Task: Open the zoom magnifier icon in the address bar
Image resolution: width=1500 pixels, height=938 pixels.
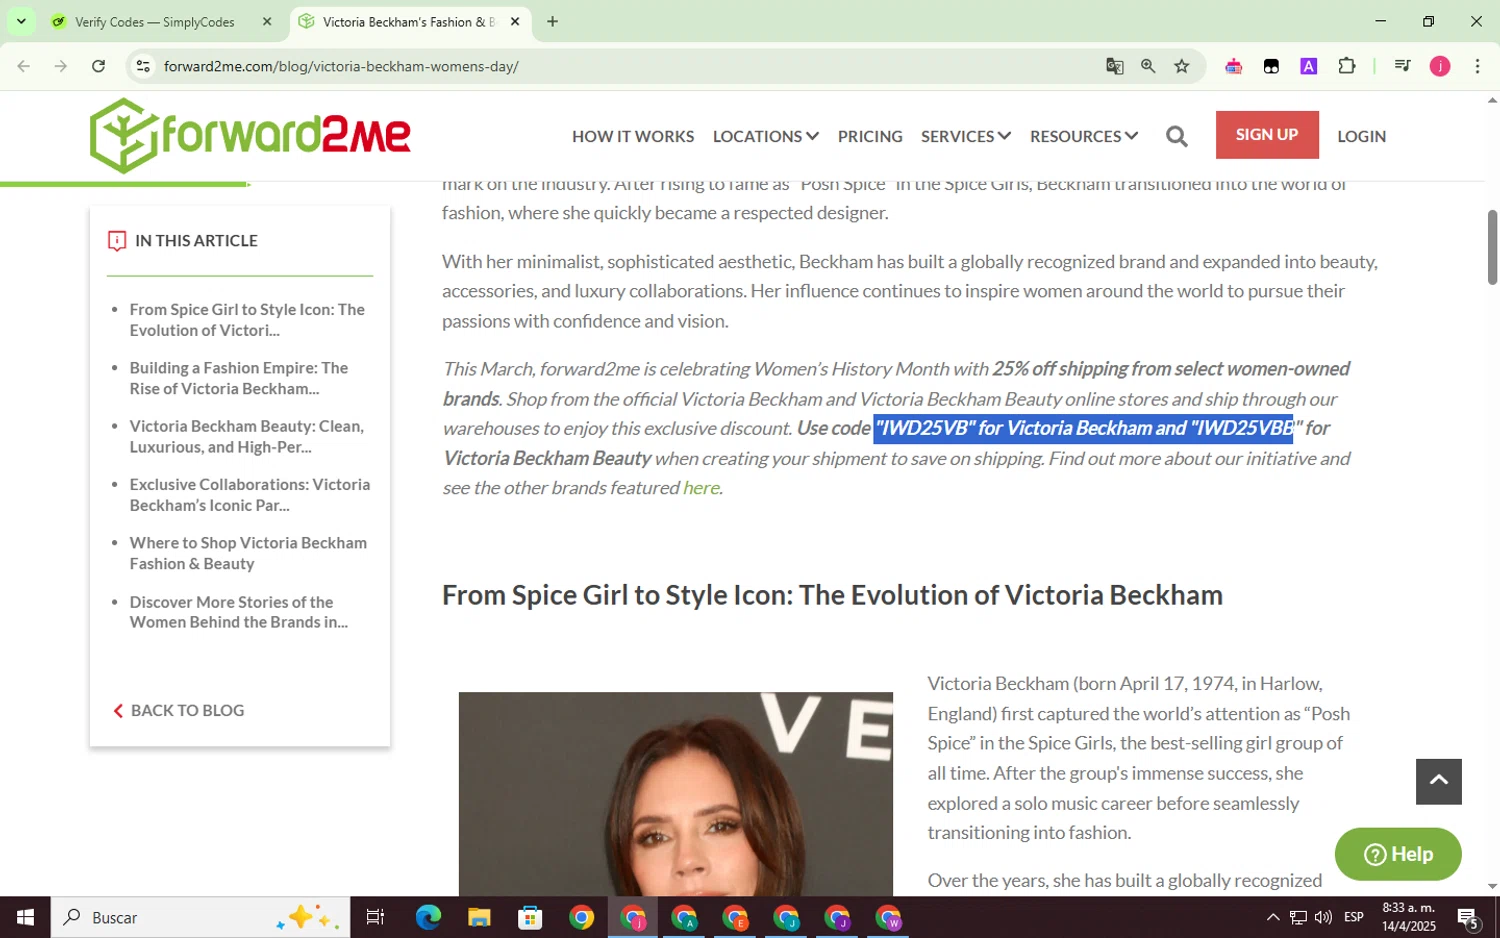Action: coord(1148,66)
